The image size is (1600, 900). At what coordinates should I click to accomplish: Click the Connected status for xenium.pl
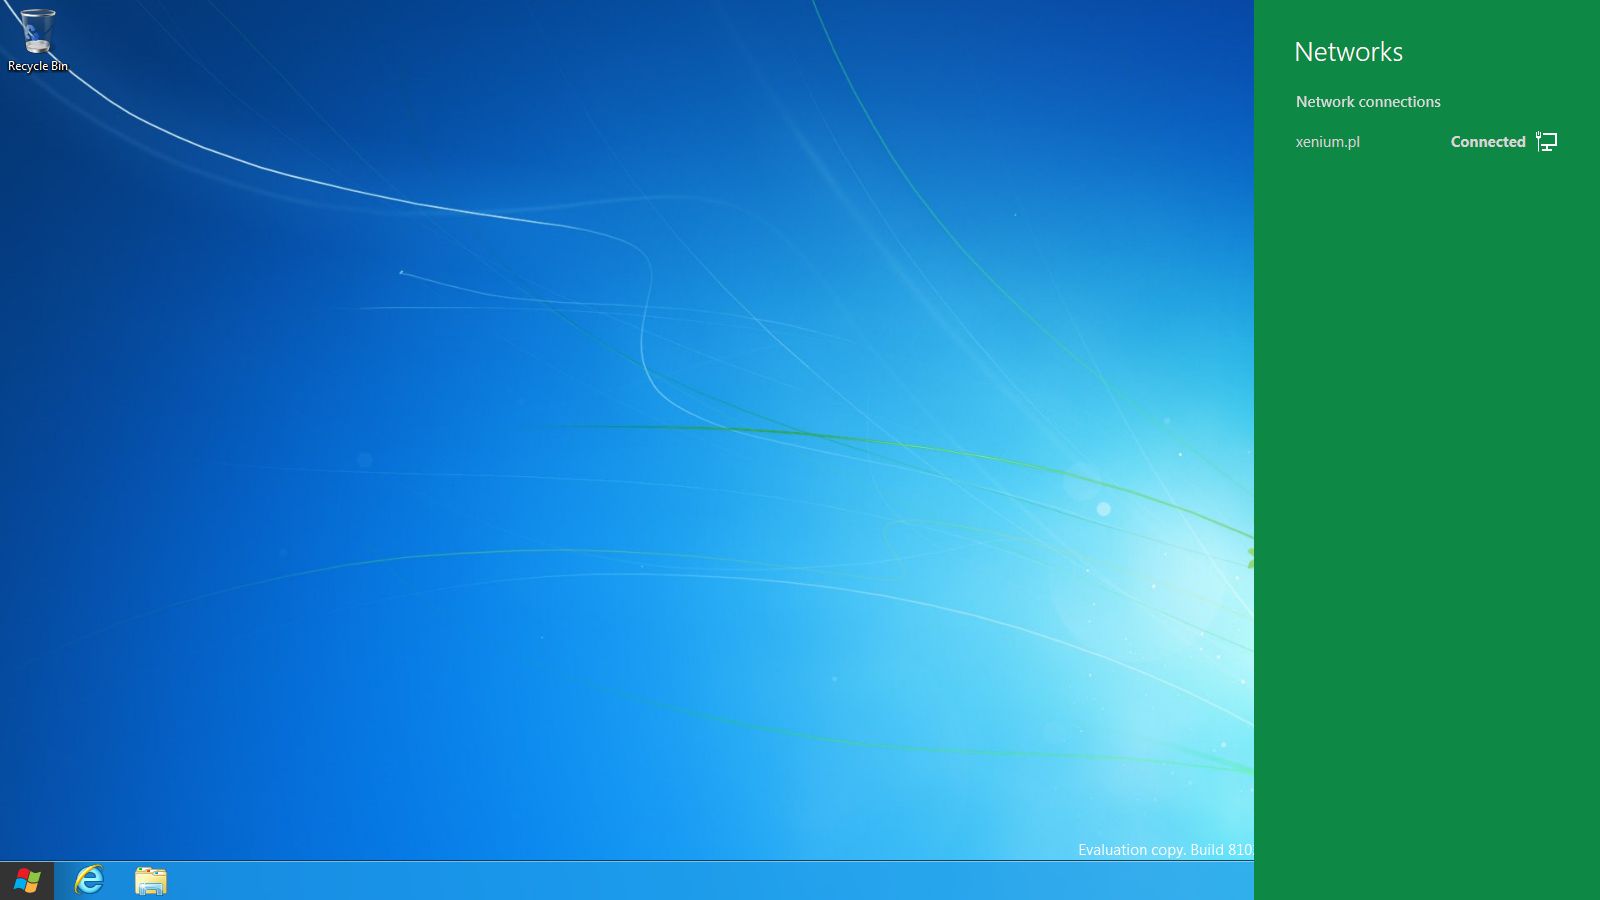point(1488,142)
